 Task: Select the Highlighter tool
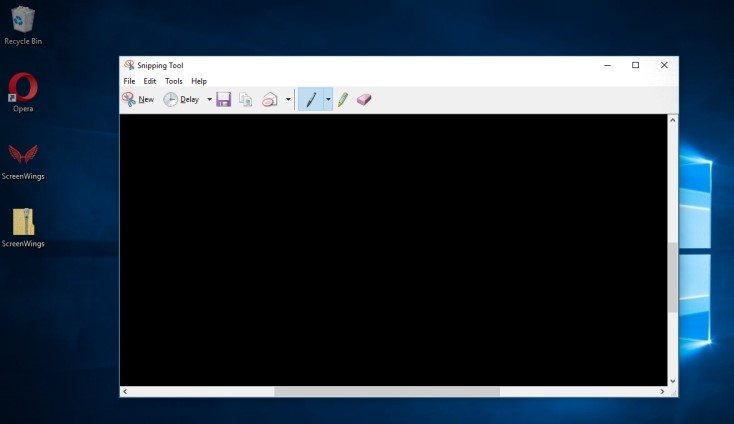pos(342,100)
